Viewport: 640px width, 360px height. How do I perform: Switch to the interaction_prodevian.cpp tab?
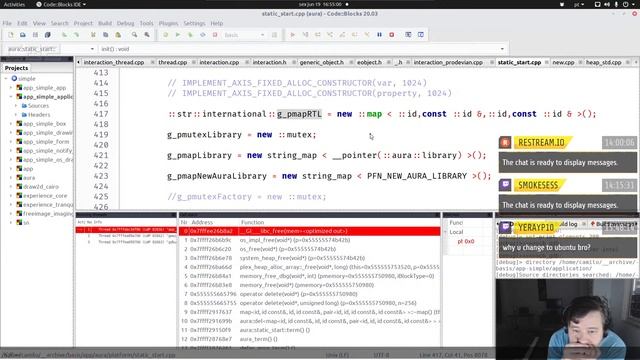pos(448,62)
